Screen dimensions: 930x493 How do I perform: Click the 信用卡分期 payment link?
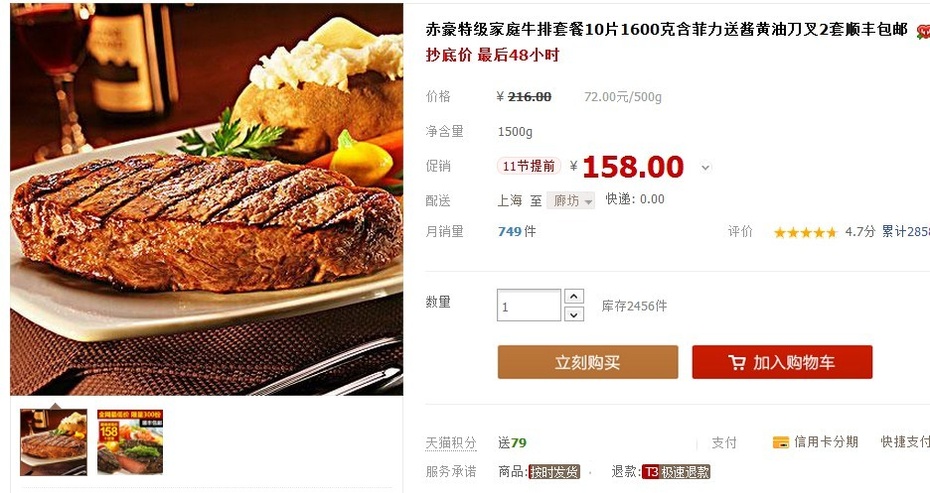point(826,442)
